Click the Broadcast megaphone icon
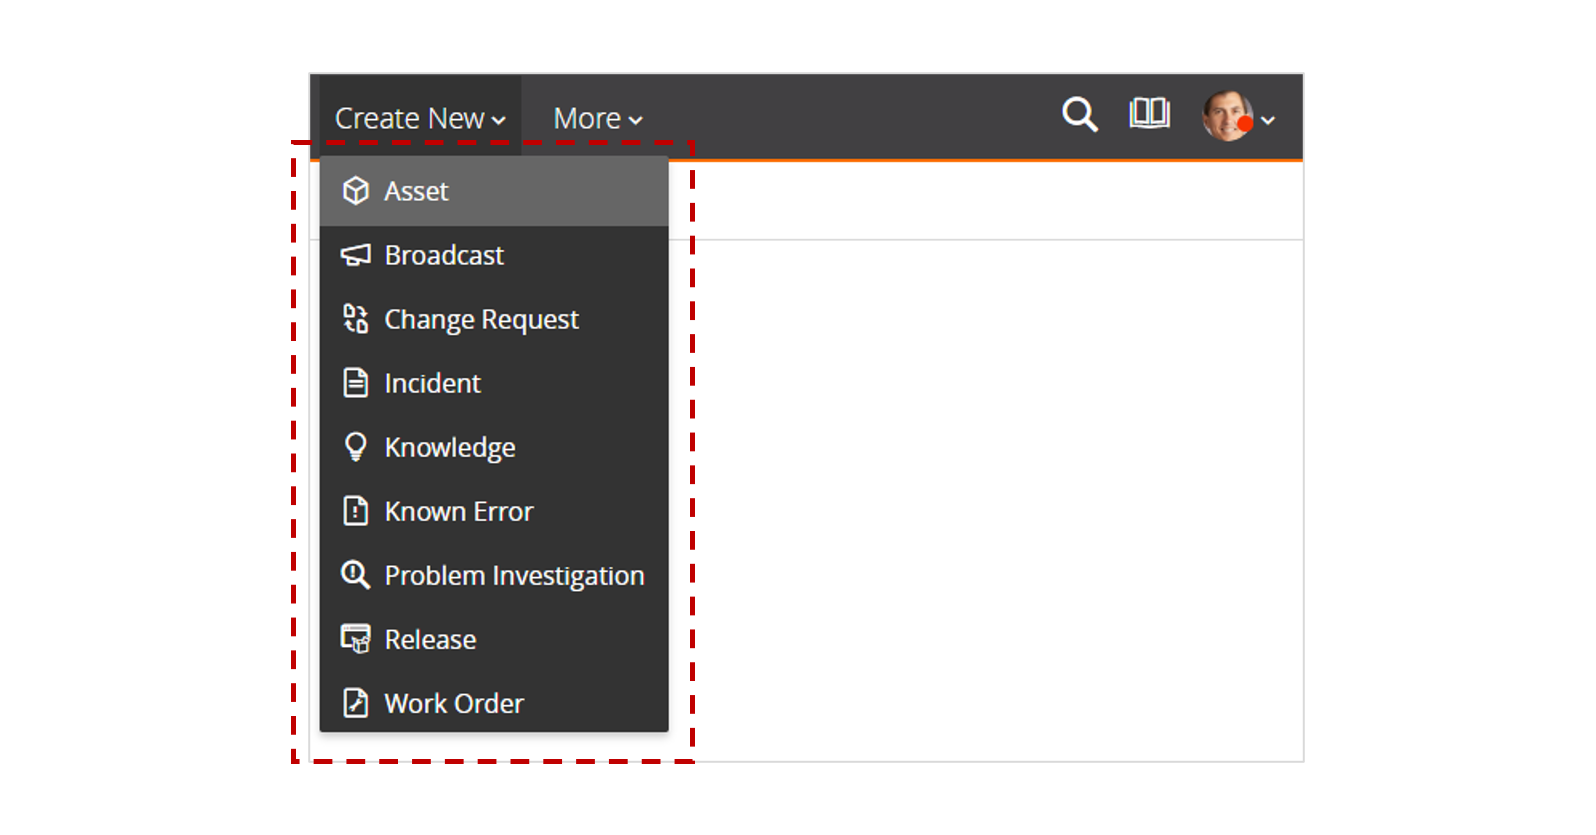1596x835 pixels. 355,255
